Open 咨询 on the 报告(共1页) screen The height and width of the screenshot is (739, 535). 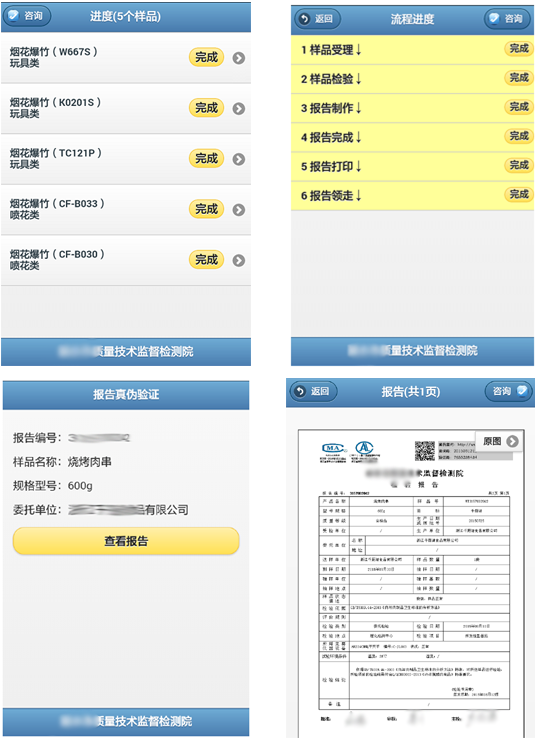509,391
